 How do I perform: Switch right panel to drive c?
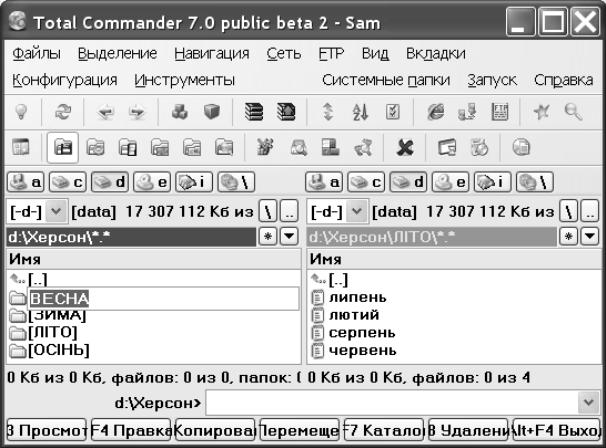(366, 182)
